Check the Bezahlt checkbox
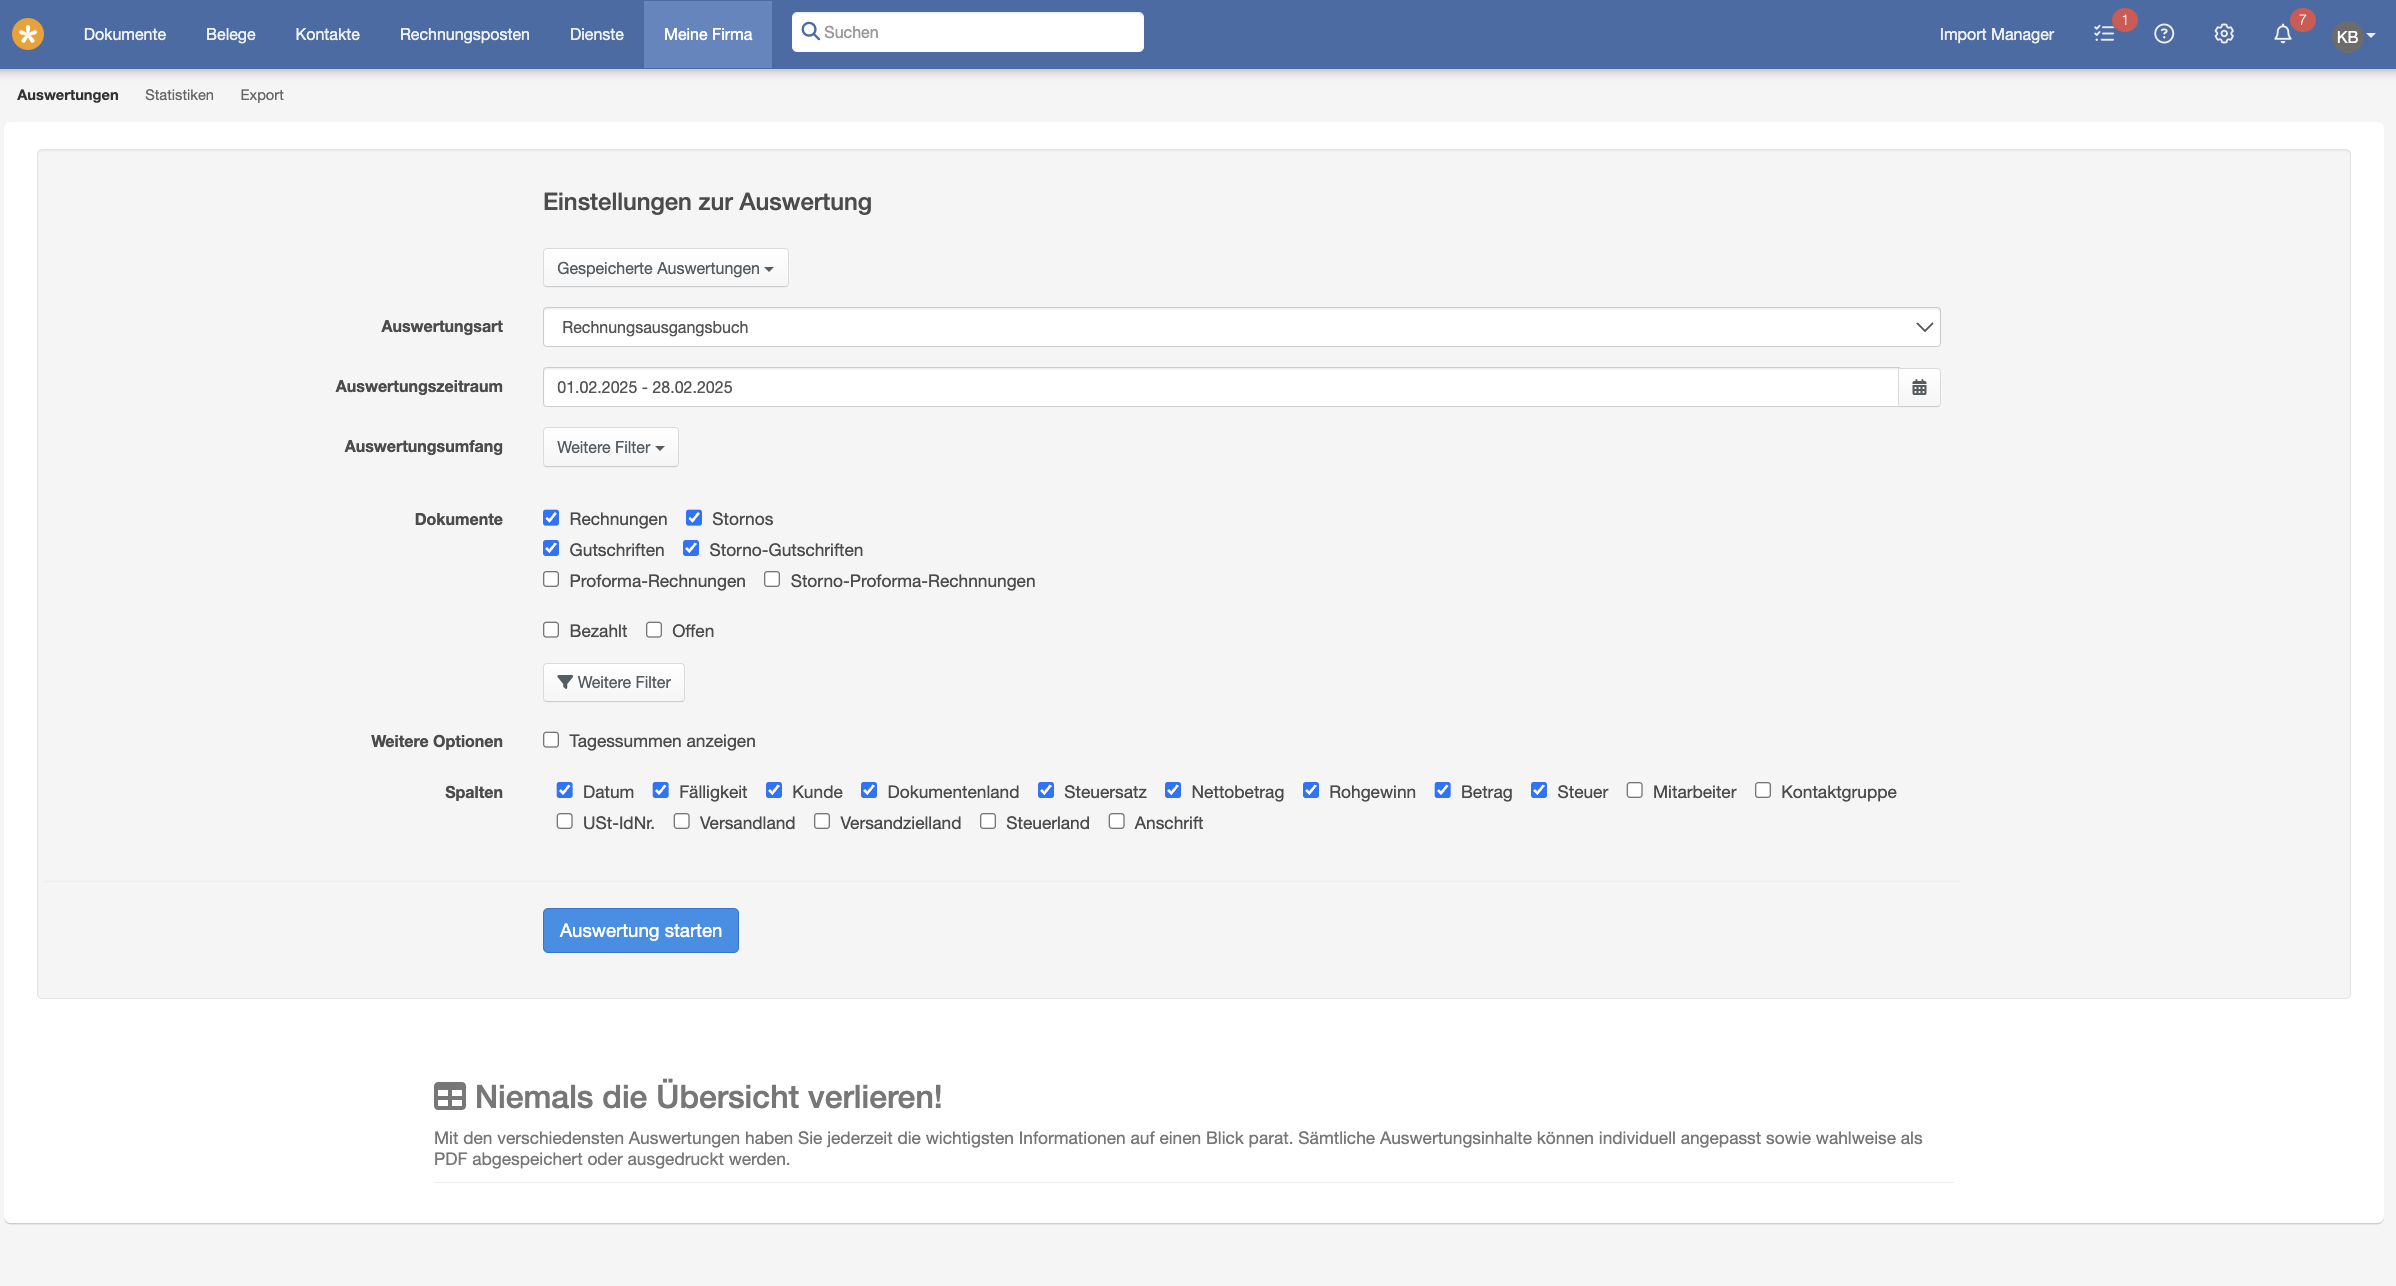Viewport: 2396px width, 1286px height. (x=551, y=630)
